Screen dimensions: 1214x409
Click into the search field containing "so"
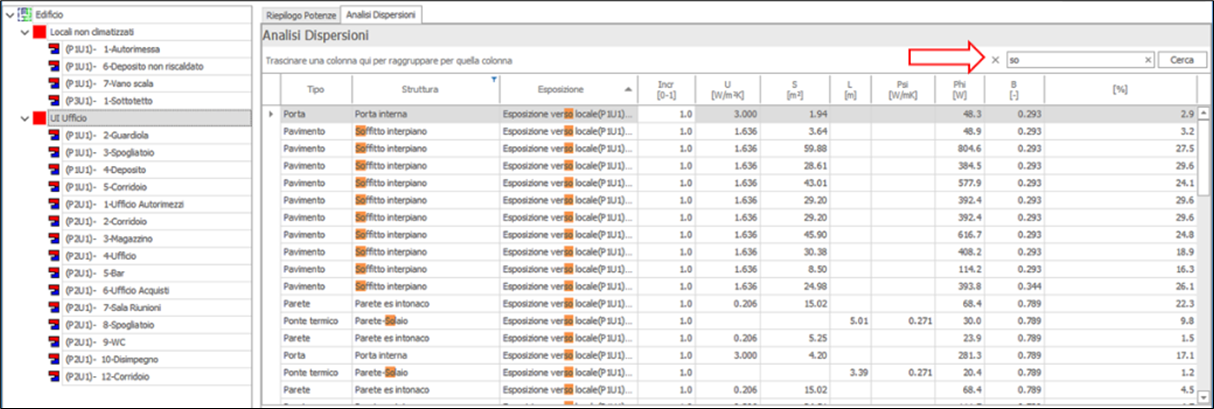tap(1075, 60)
